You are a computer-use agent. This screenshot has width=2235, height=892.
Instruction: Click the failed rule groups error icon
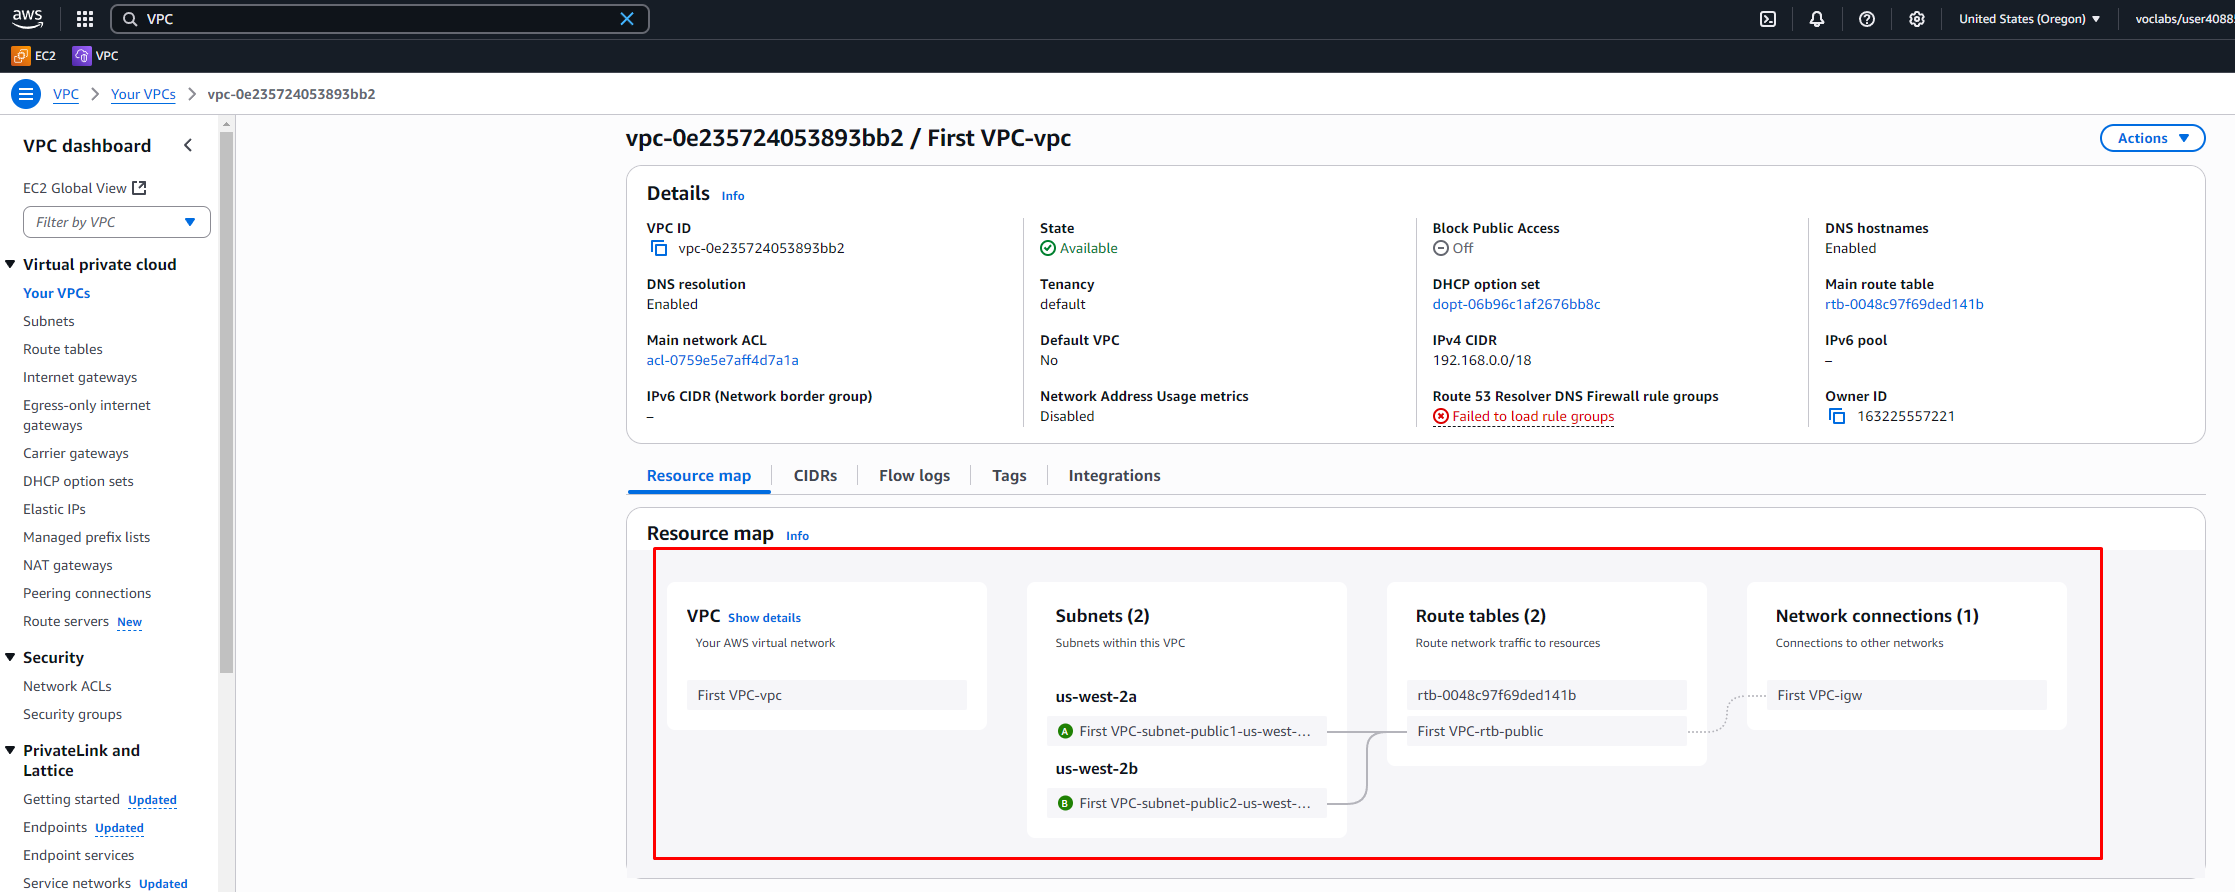[x=1441, y=416]
